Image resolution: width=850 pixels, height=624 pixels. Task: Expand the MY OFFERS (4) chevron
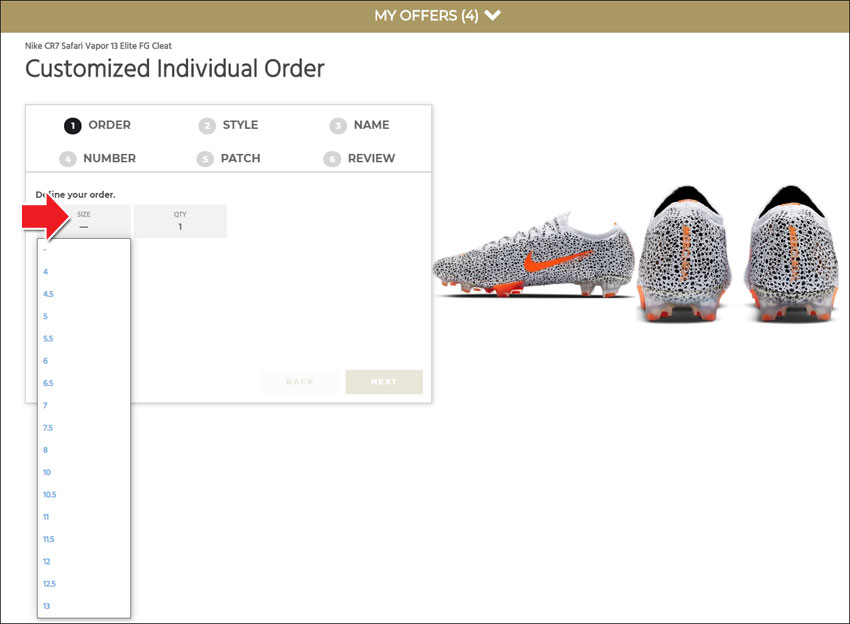point(492,15)
